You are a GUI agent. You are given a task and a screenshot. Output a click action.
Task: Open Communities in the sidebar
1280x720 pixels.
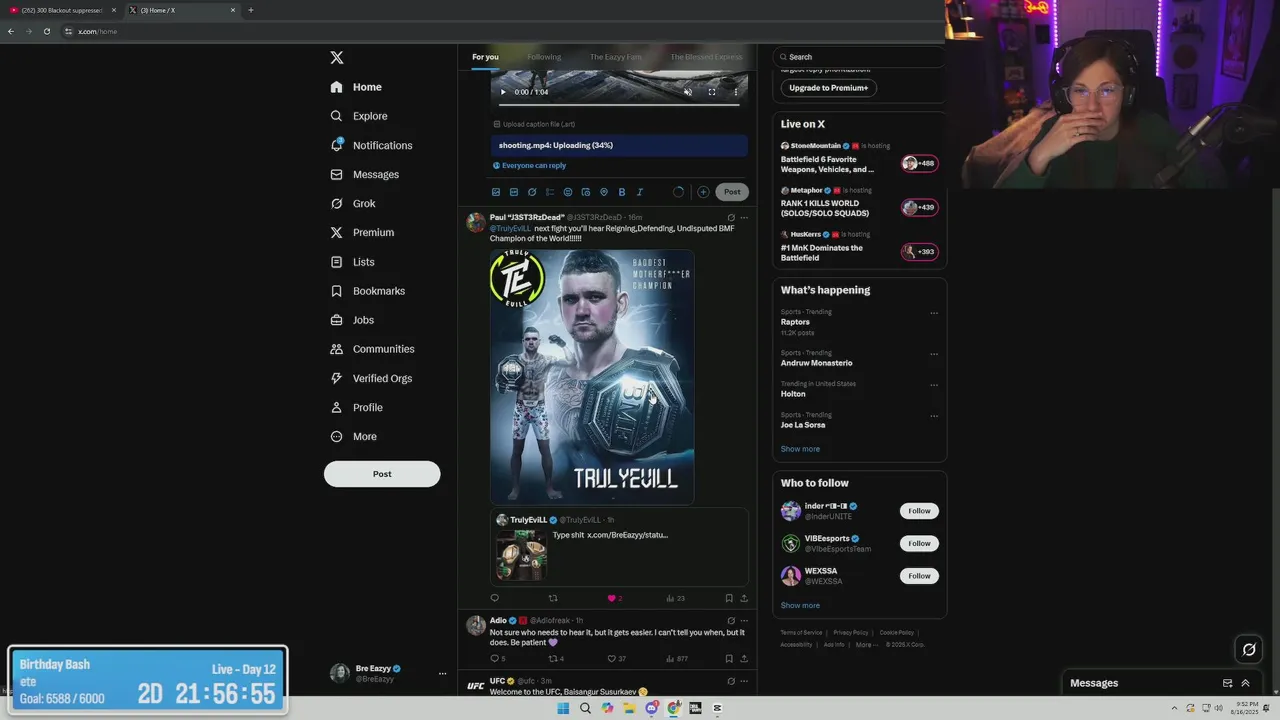click(372, 349)
